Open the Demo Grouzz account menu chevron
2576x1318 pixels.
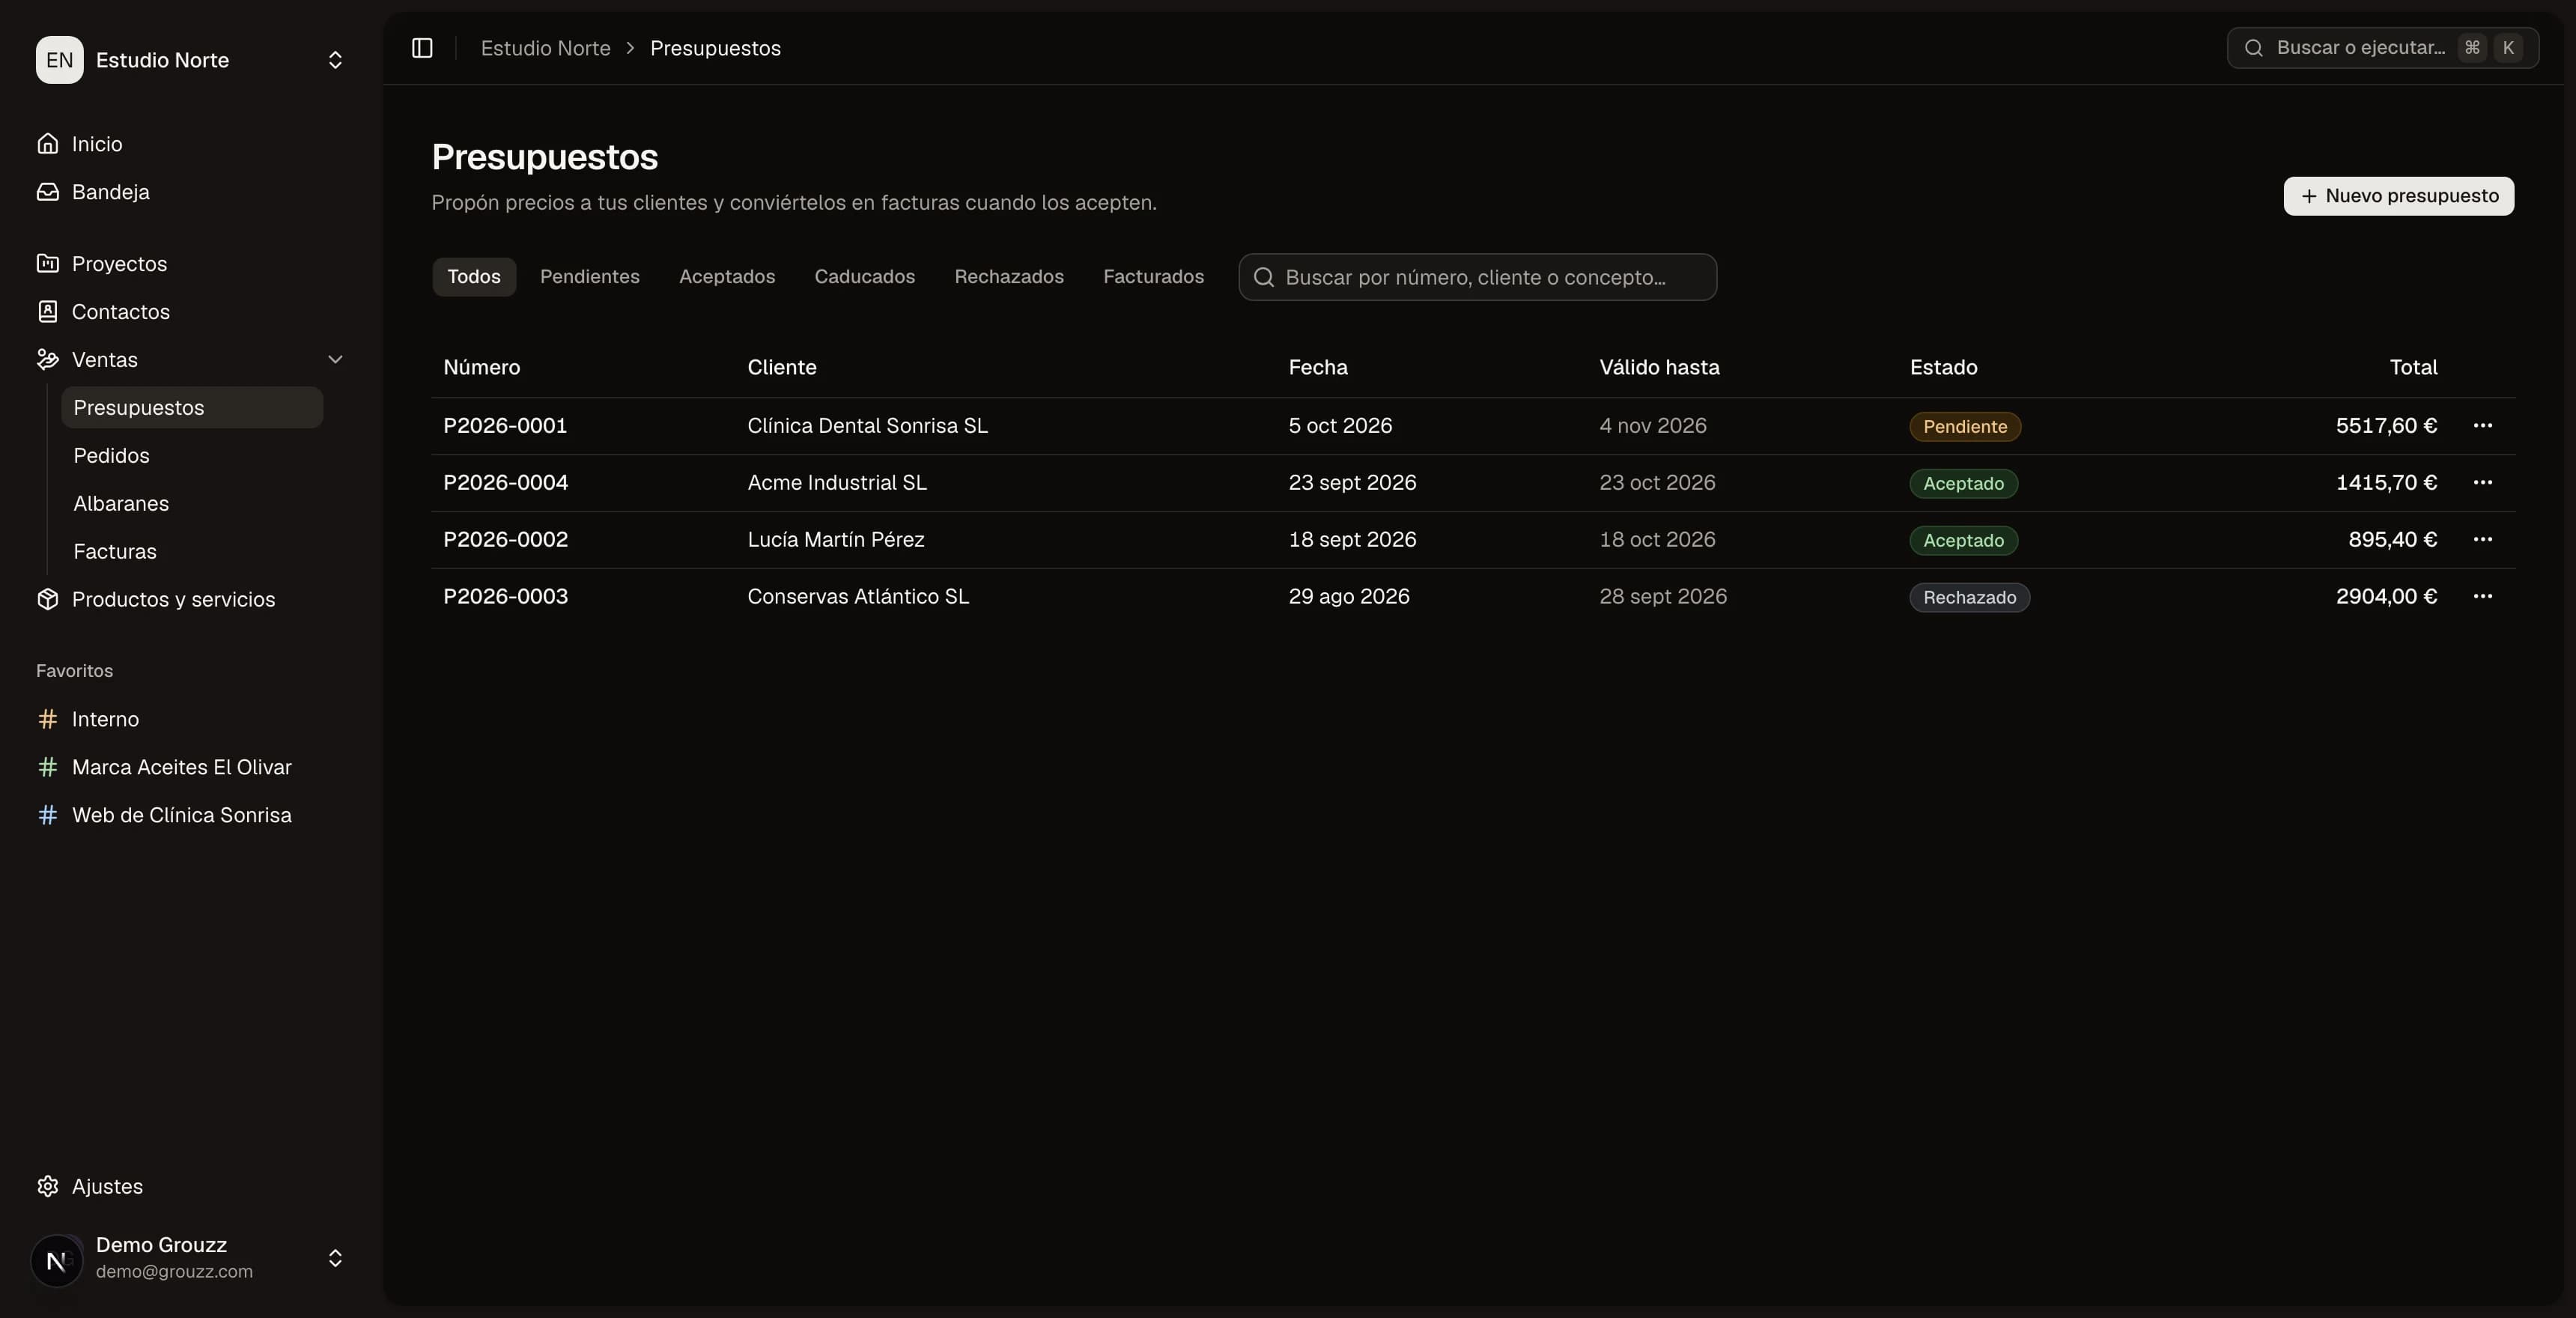(x=335, y=1258)
